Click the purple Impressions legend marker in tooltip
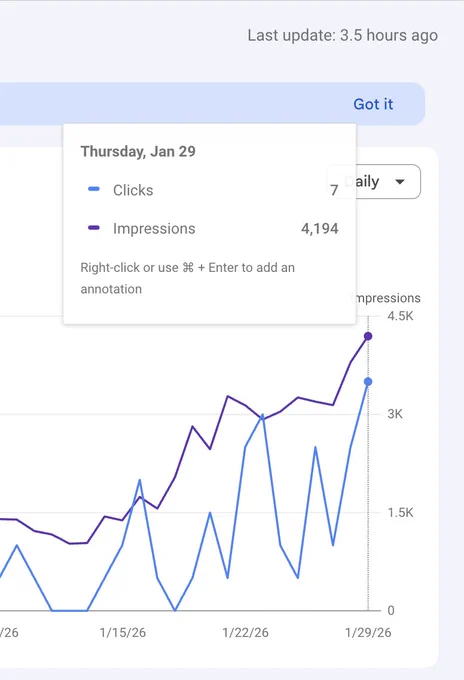The width and height of the screenshot is (464, 680). coord(94,228)
